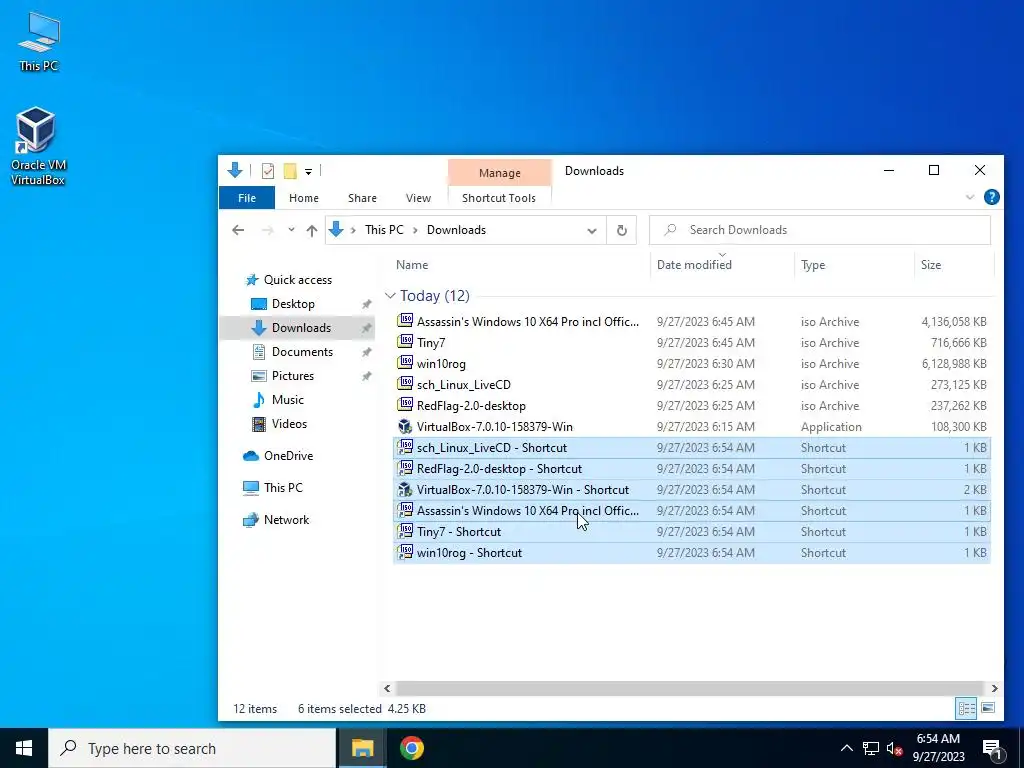Click Downloads in address breadcrumb
The height and width of the screenshot is (768, 1024).
click(x=456, y=230)
